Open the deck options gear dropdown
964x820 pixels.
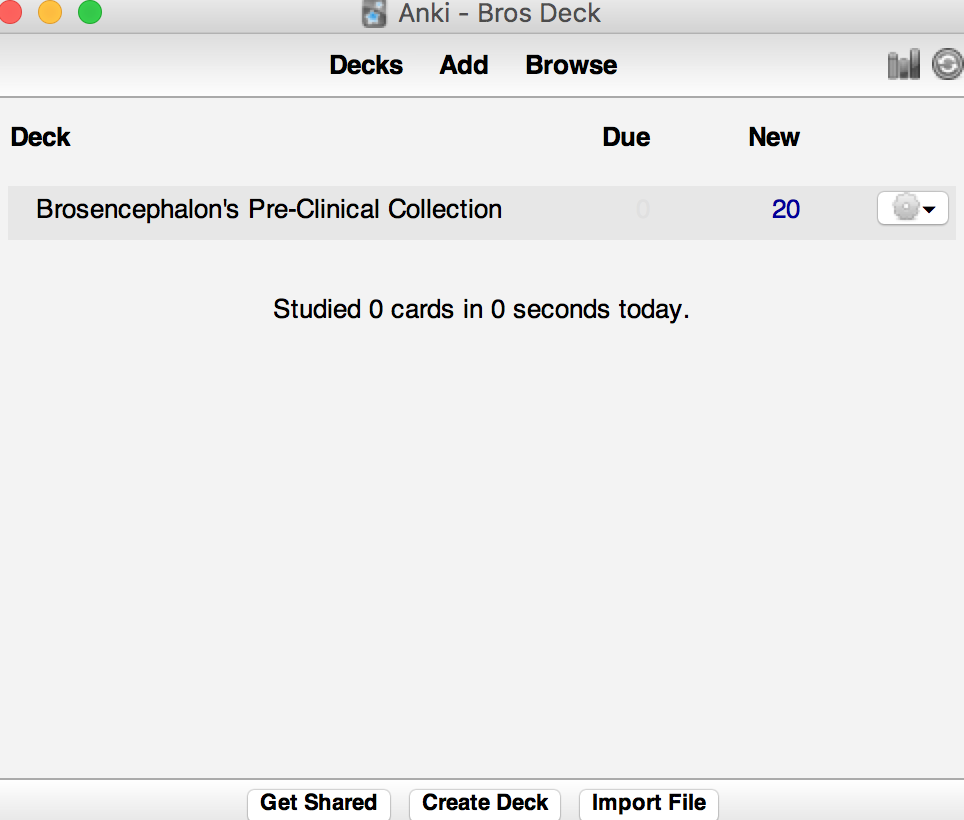pyautogui.click(x=912, y=208)
